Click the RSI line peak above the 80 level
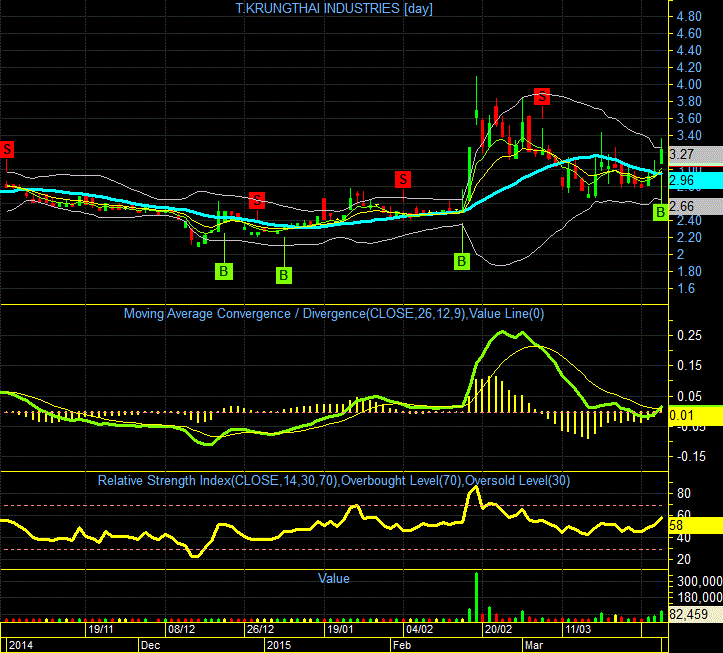The image size is (723, 653). 474,488
